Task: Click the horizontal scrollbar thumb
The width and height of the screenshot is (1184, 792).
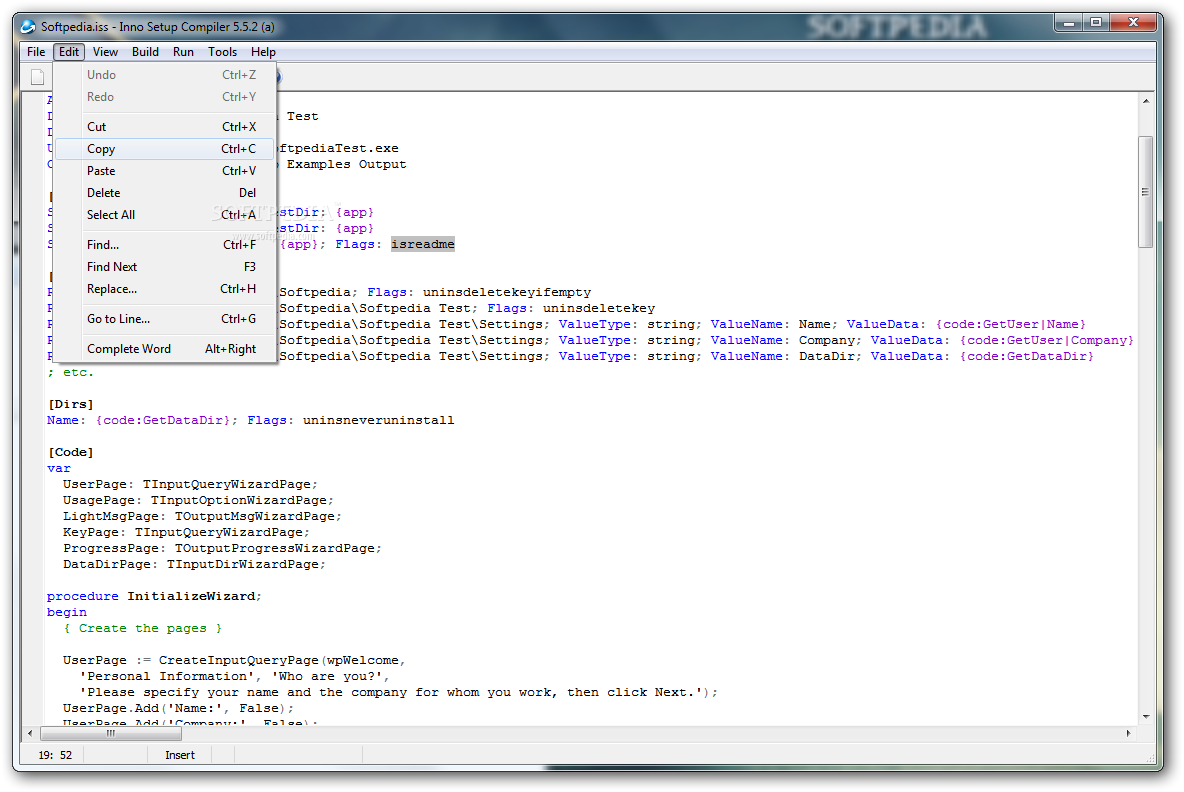Action: pyautogui.click(x=110, y=733)
